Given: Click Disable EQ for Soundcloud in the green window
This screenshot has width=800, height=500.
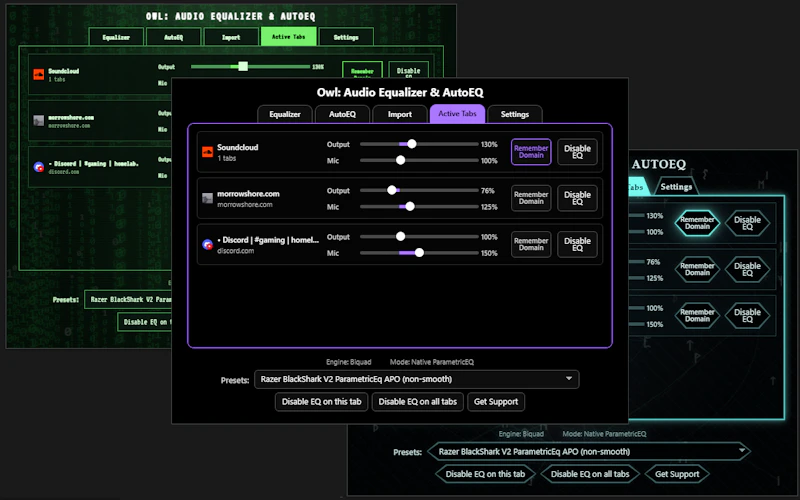Looking at the screenshot, I should coord(408,70).
